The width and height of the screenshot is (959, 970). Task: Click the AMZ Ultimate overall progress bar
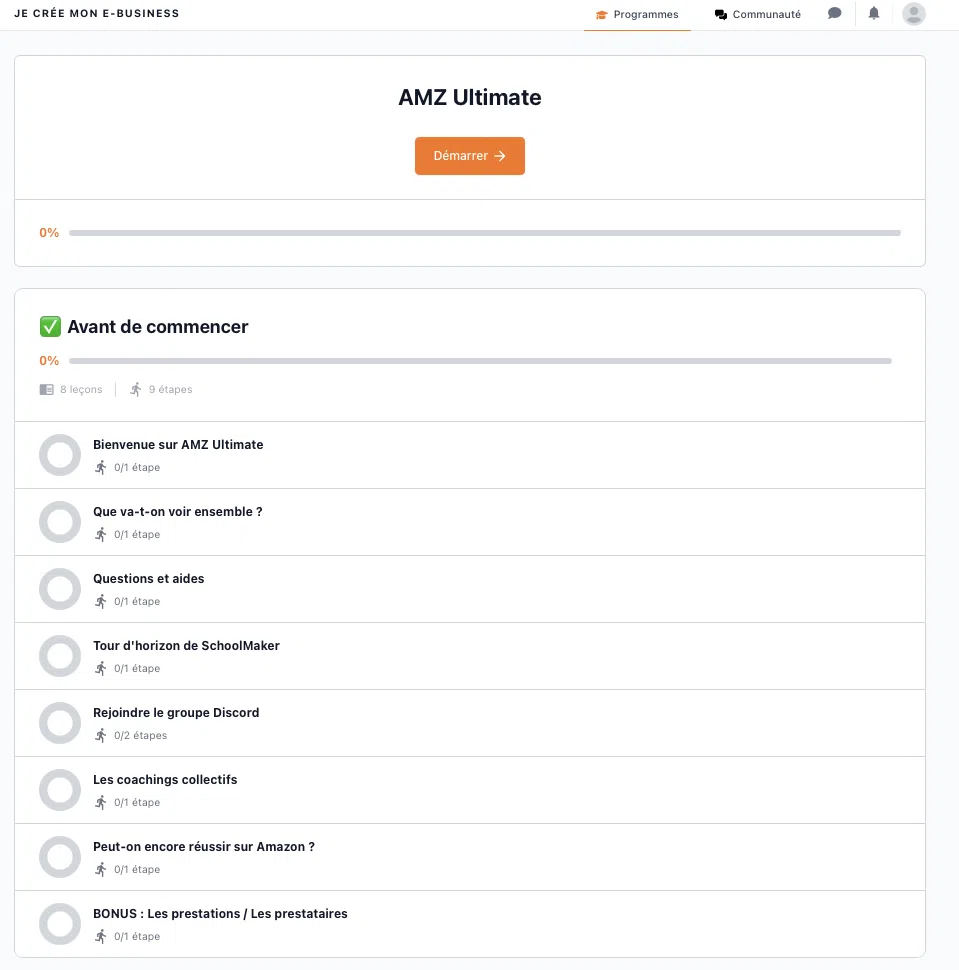click(x=484, y=233)
